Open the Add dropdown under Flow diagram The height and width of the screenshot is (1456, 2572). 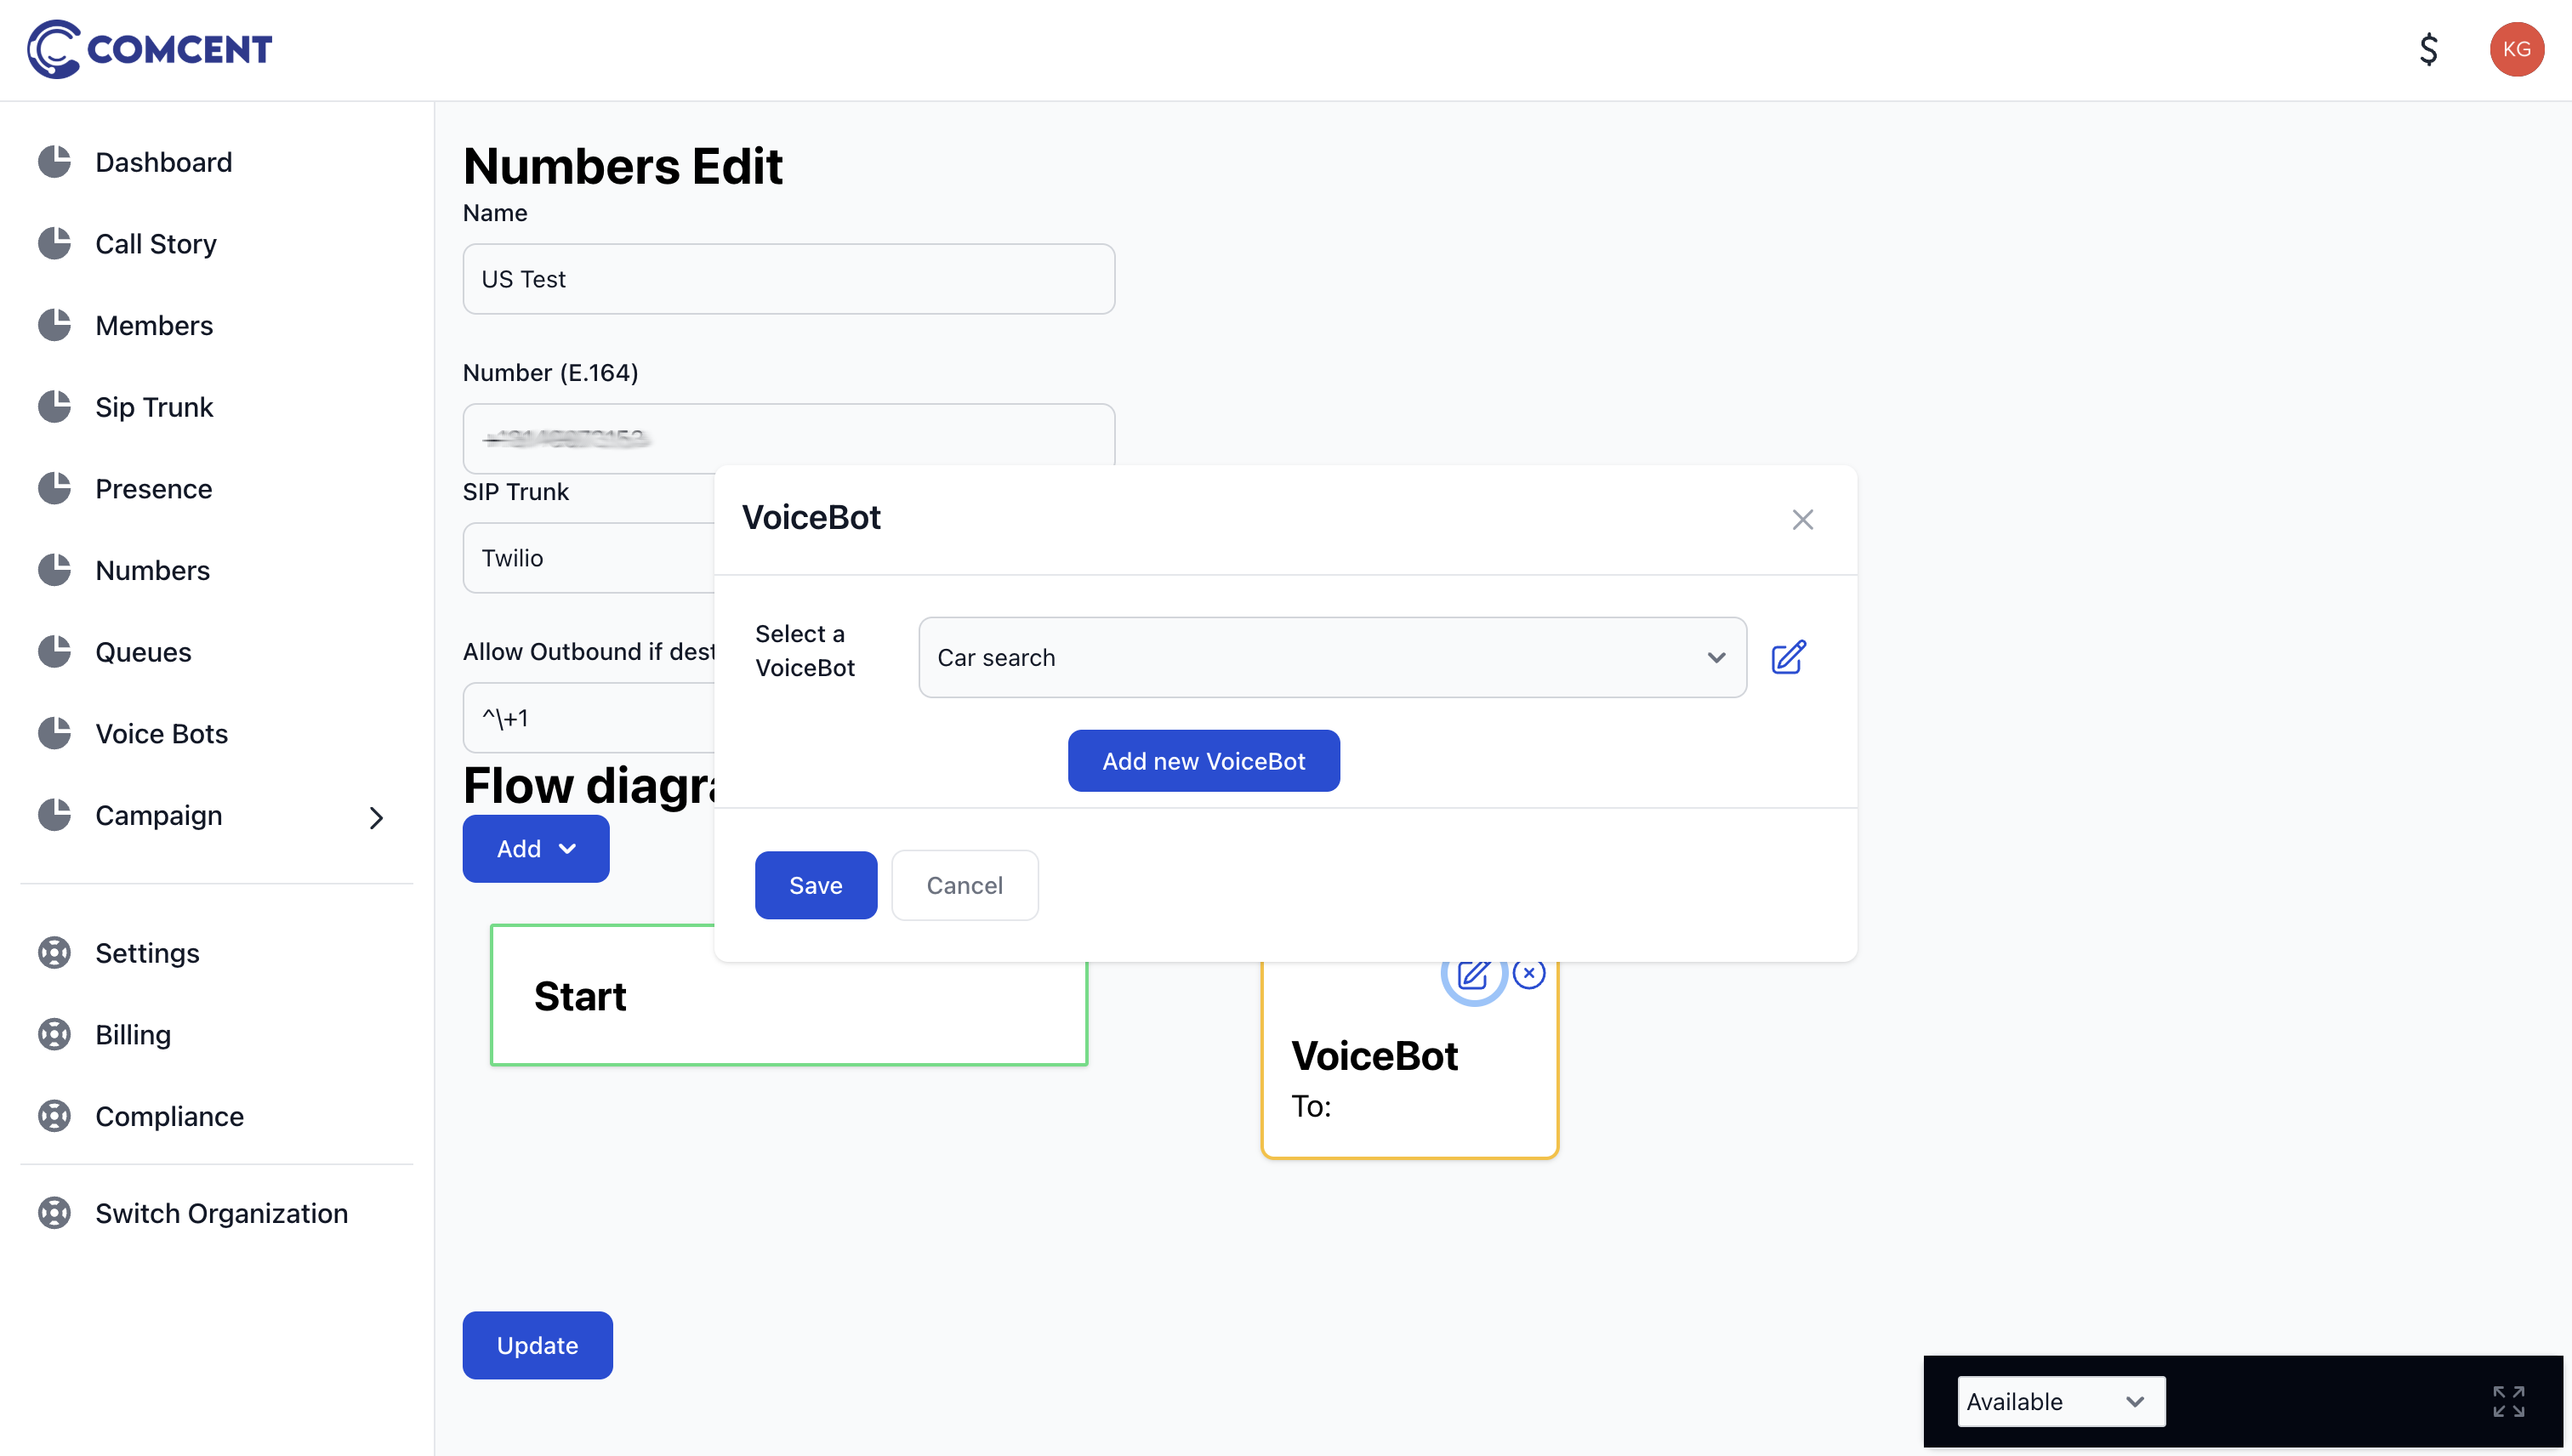tap(536, 848)
